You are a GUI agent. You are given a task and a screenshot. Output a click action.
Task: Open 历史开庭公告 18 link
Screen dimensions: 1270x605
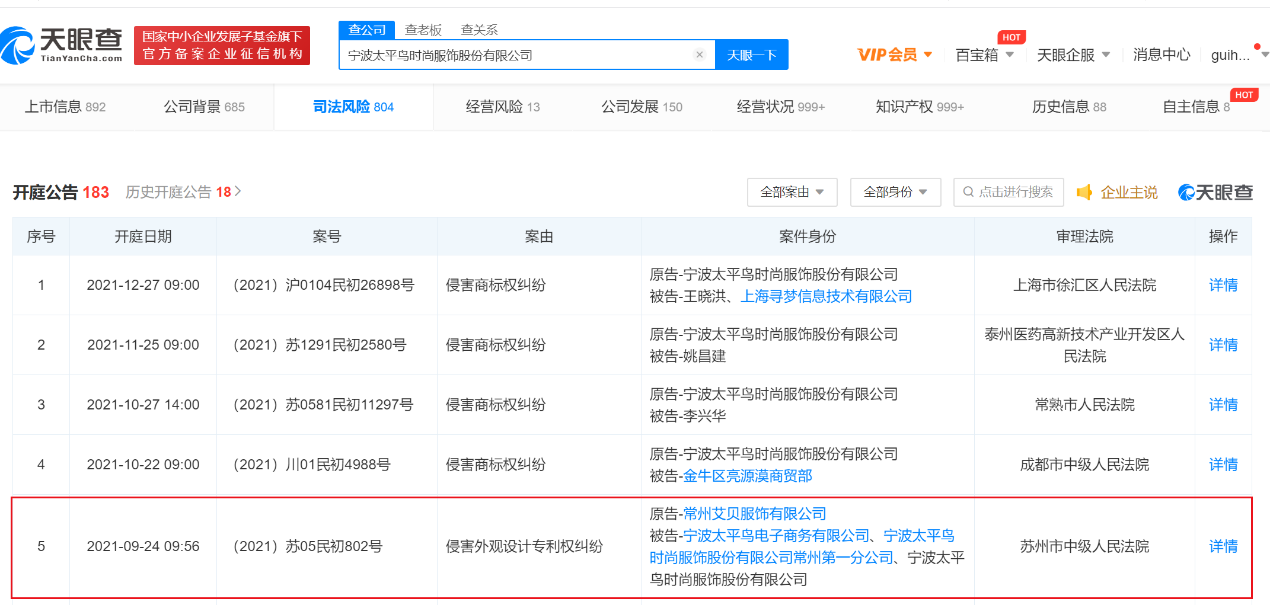[x=183, y=192]
